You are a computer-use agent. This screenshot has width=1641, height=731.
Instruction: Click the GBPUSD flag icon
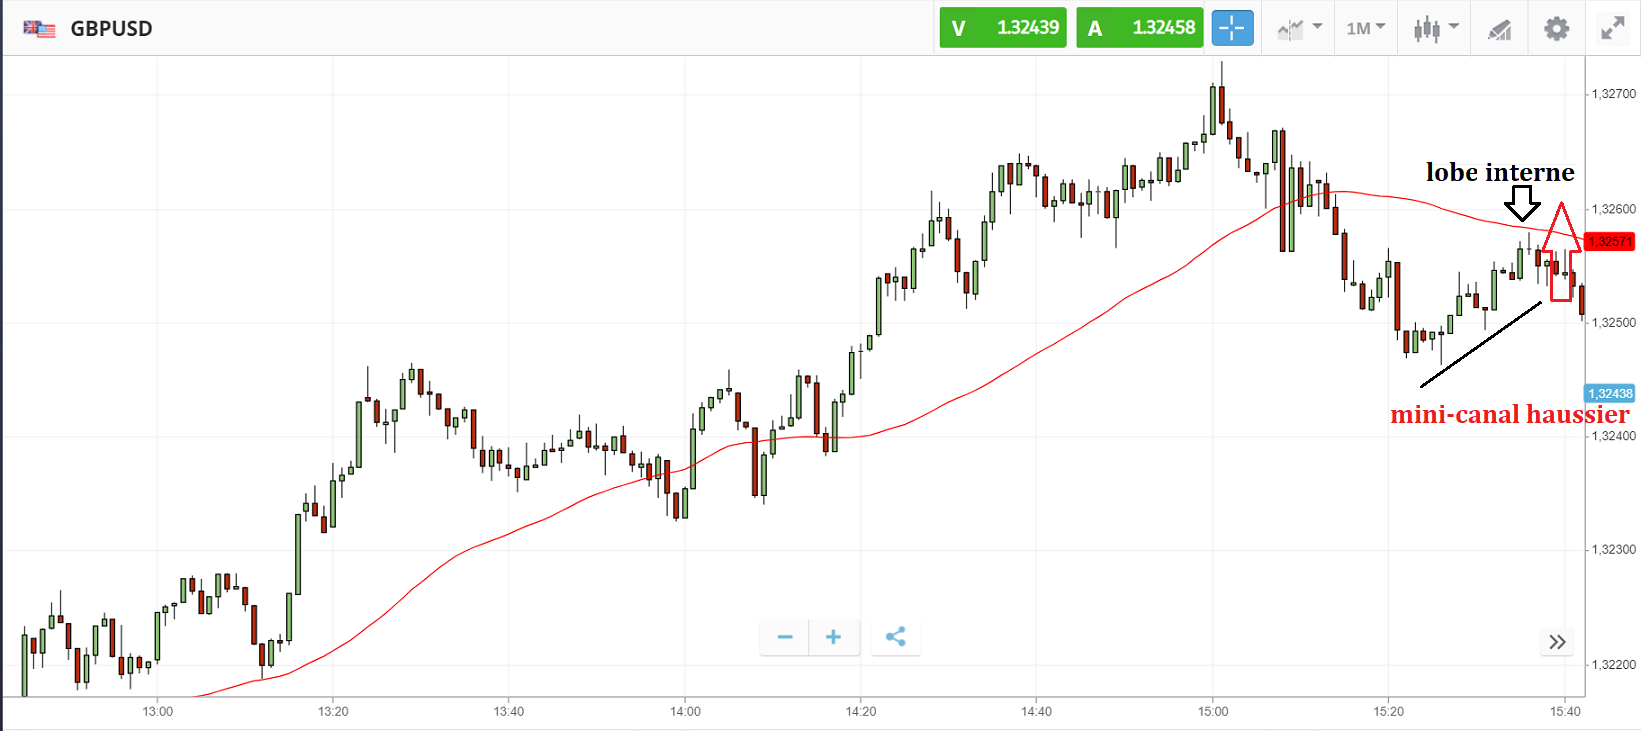coord(39,28)
